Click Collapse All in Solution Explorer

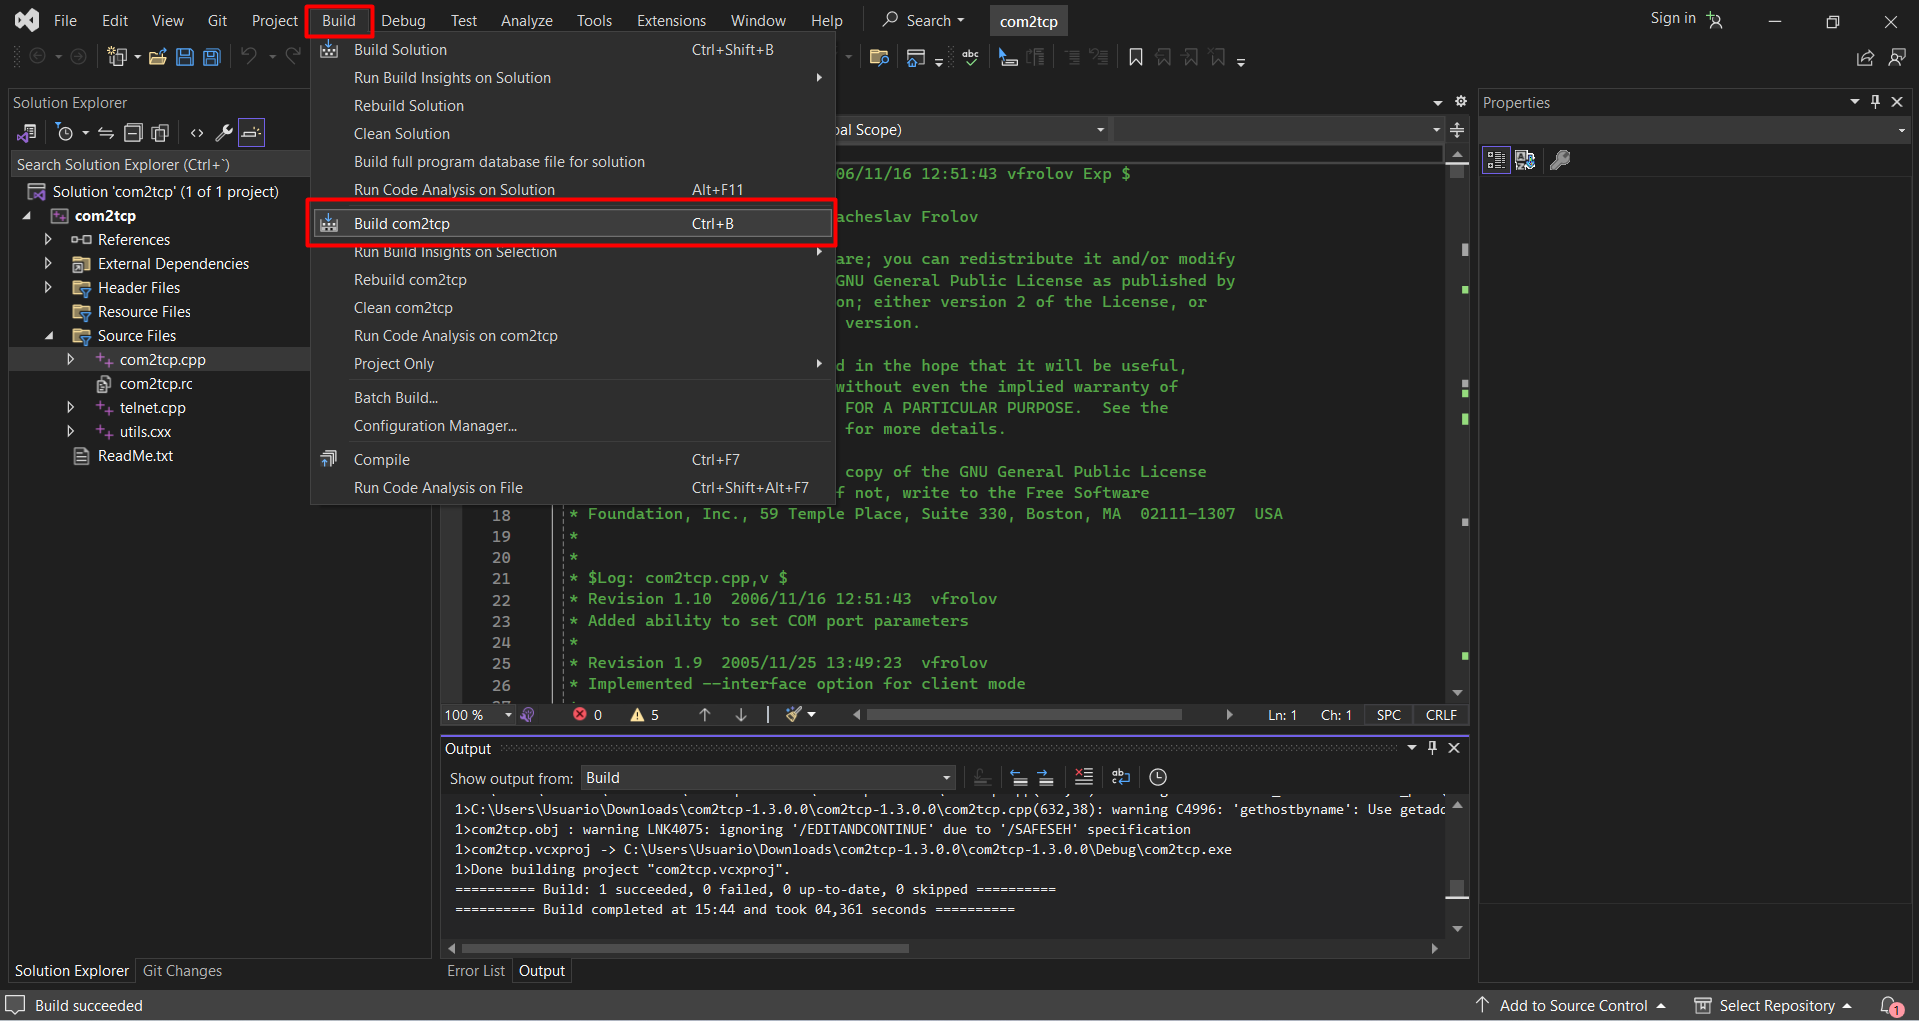[133, 133]
